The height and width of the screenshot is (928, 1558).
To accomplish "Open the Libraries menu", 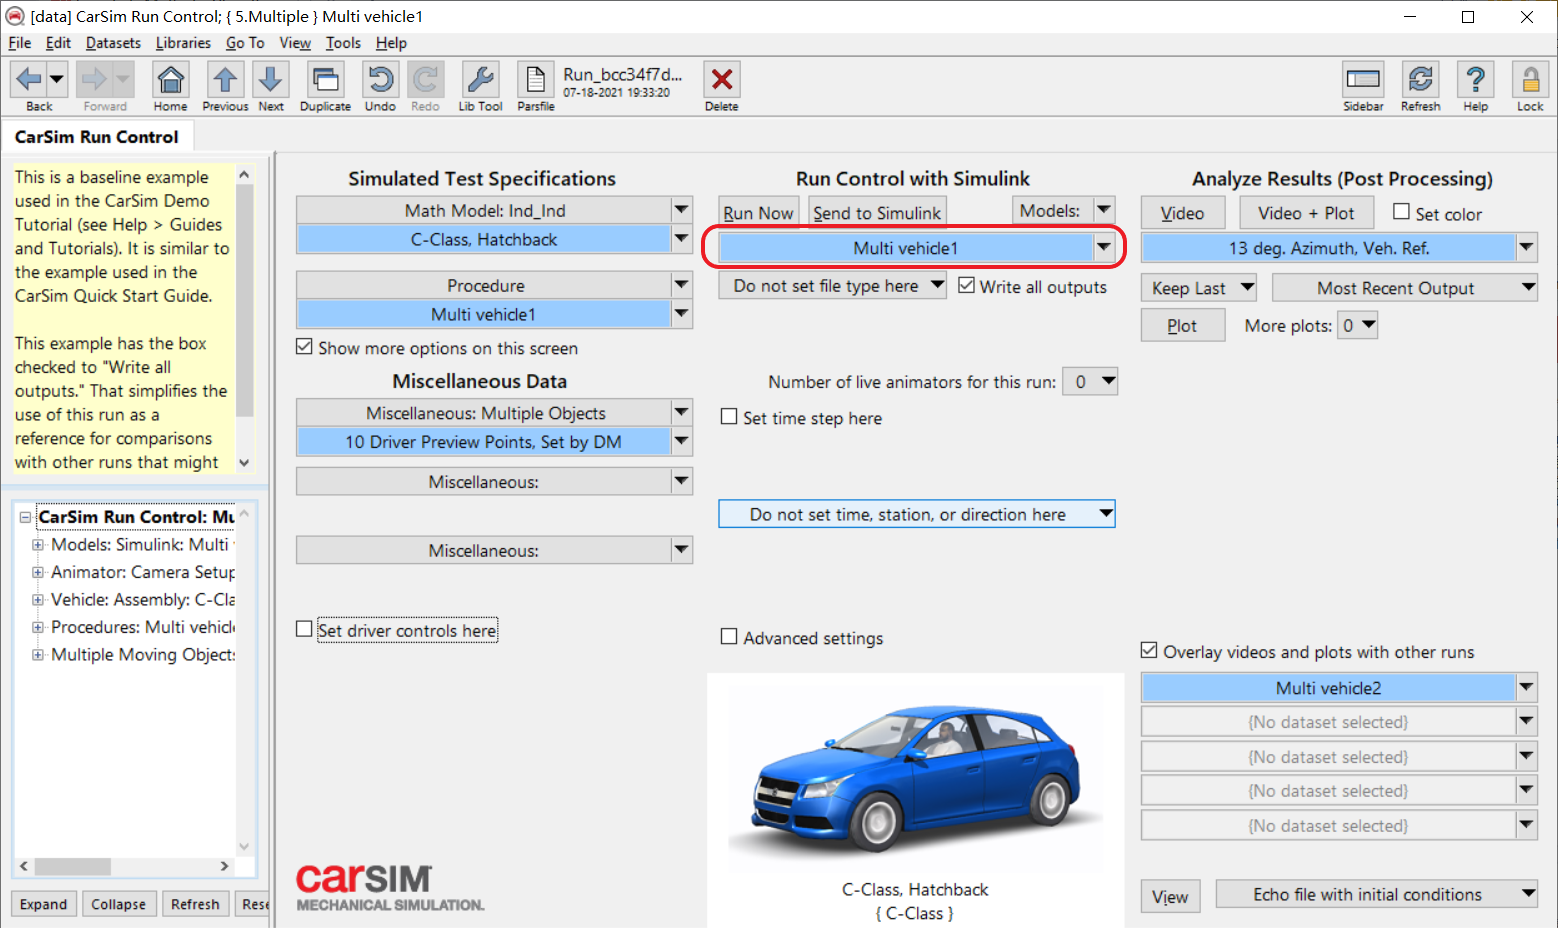I will click(x=183, y=43).
